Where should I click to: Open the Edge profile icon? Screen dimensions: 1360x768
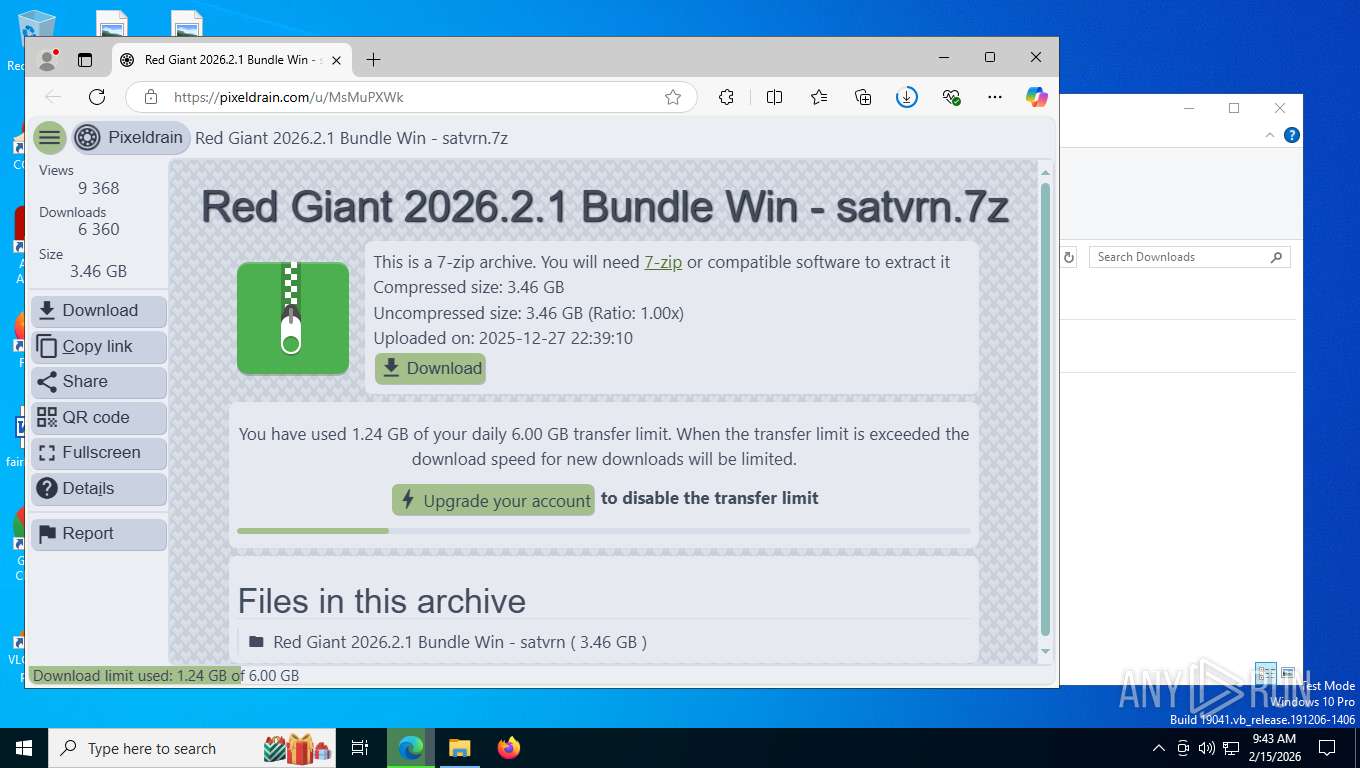(47, 60)
